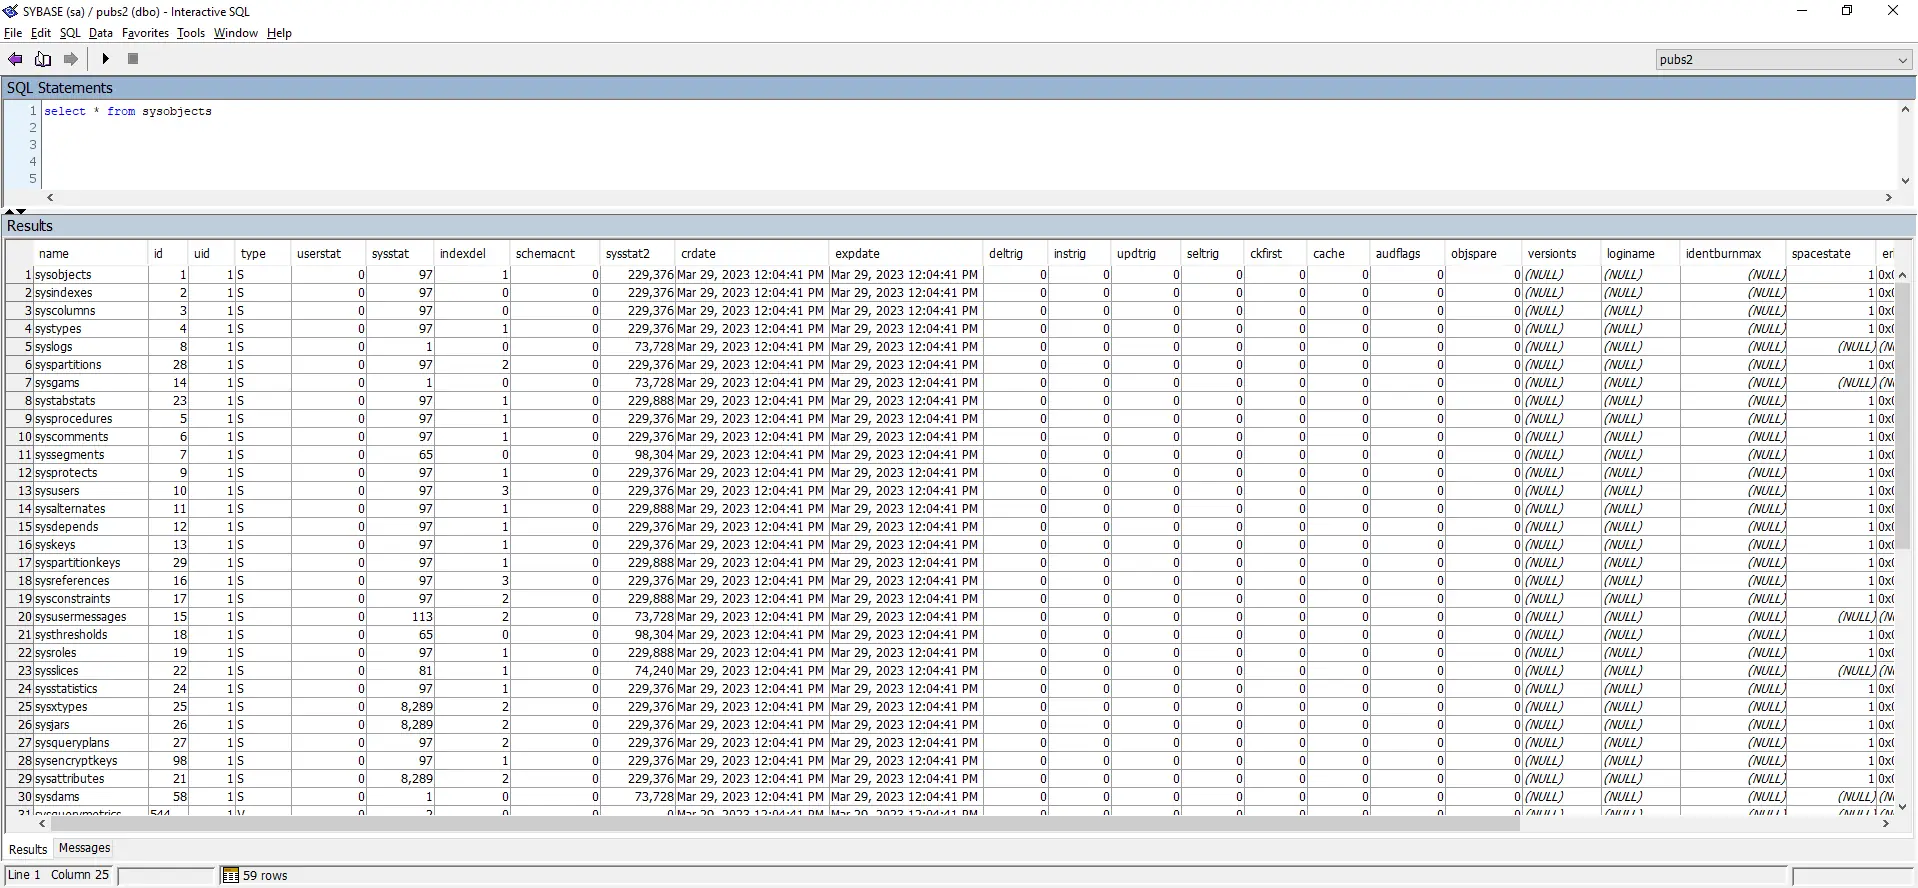
Task: Click the results vertical scrollbar thumb
Action: 1902,415
